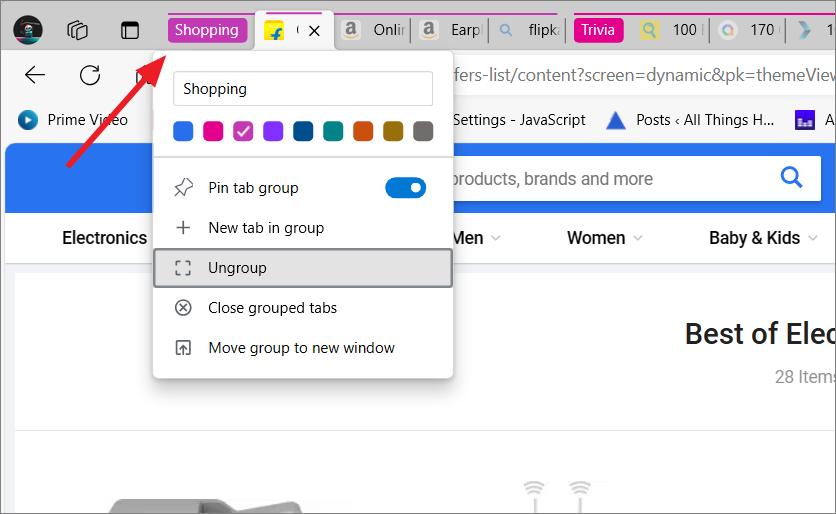
Task: Add New tab in group
Action: (x=303, y=228)
